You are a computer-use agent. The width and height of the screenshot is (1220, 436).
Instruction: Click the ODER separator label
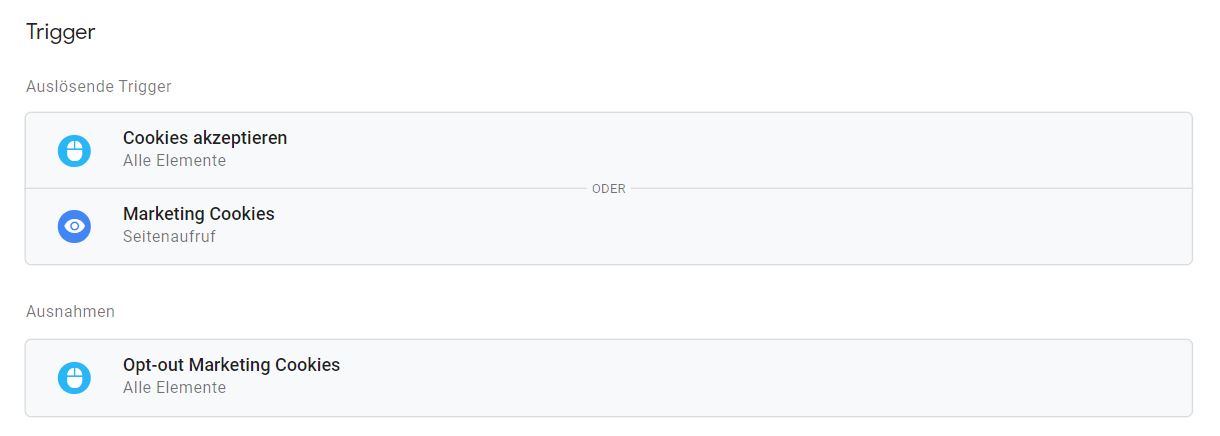(609, 188)
